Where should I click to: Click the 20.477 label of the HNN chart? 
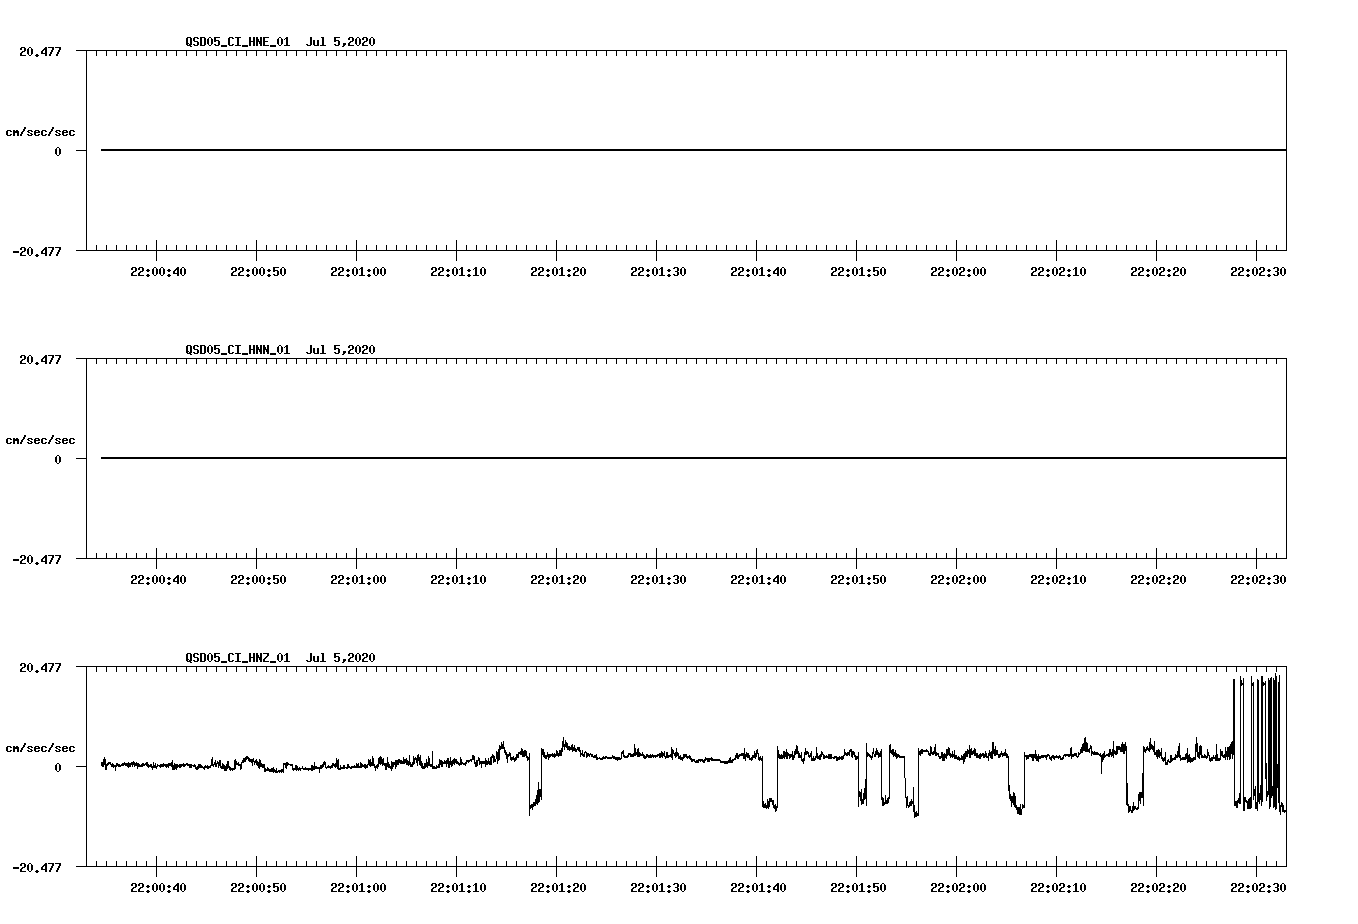click(x=40, y=359)
